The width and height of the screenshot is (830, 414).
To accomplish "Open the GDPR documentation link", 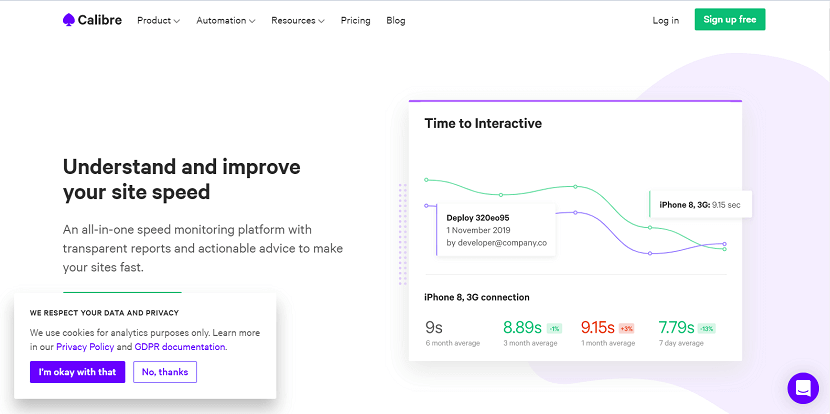I will pyautogui.click(x=179, y=347).
